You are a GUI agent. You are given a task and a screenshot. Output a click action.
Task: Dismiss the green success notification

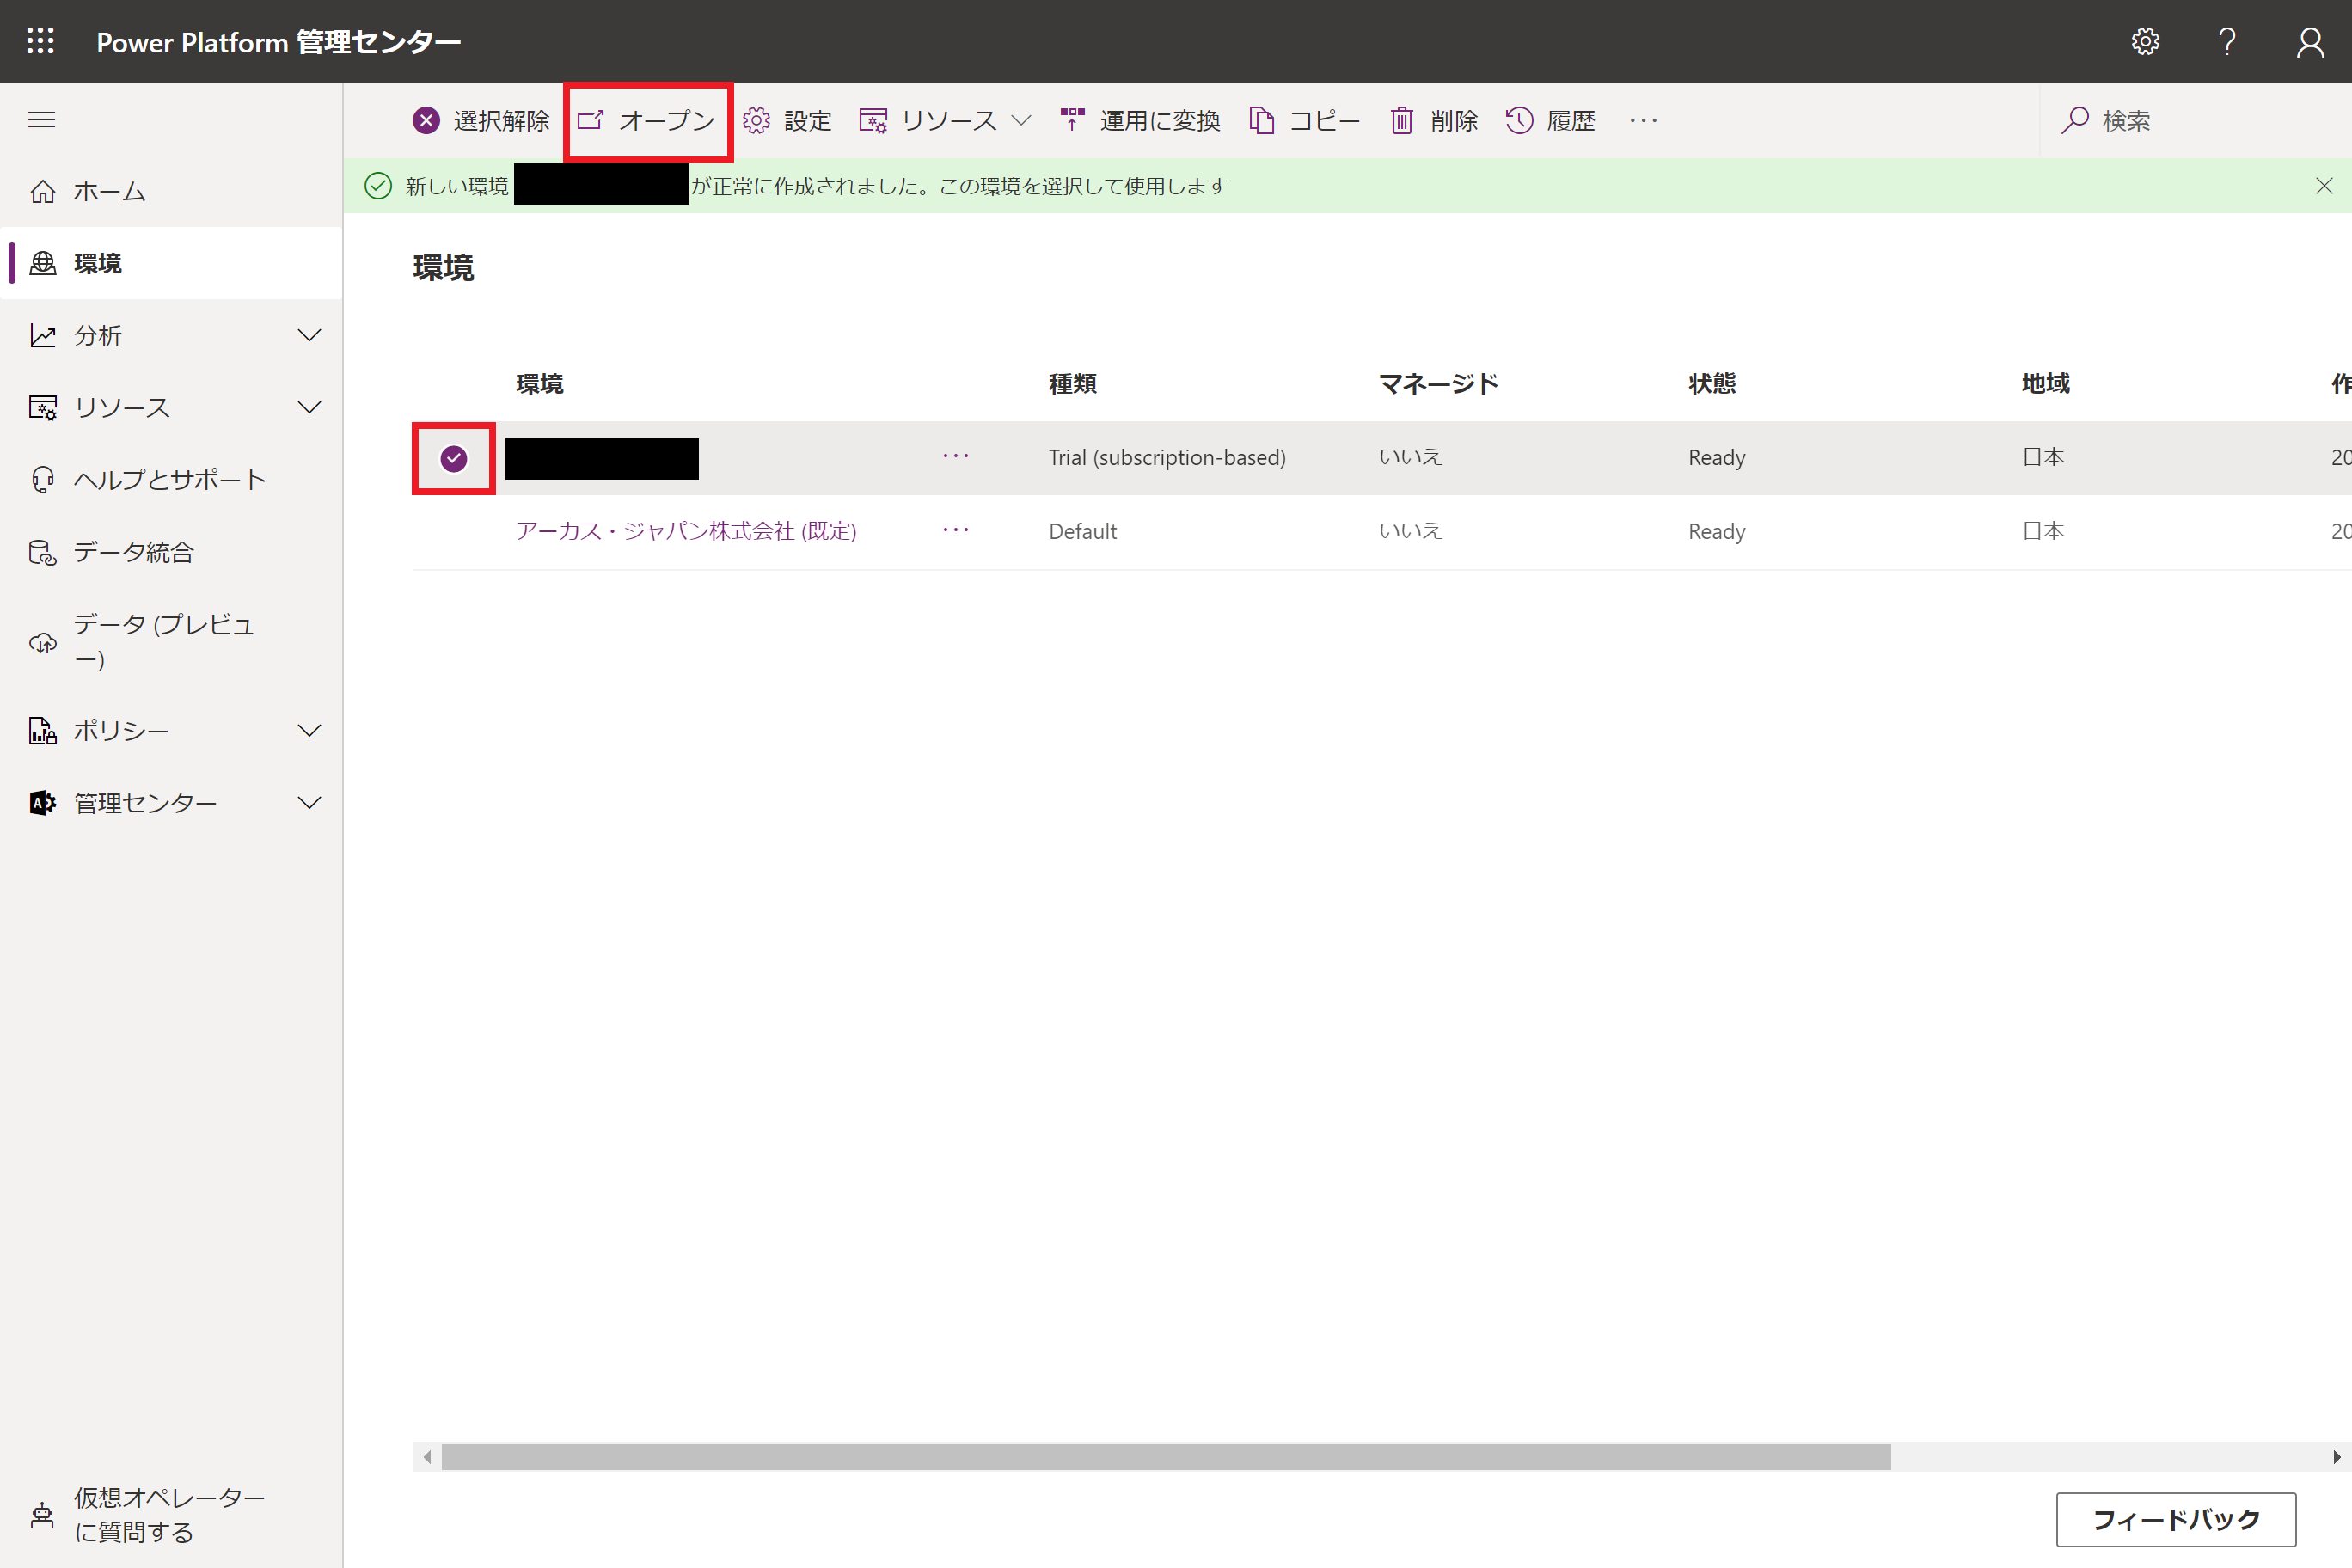tap(2324, 186)
